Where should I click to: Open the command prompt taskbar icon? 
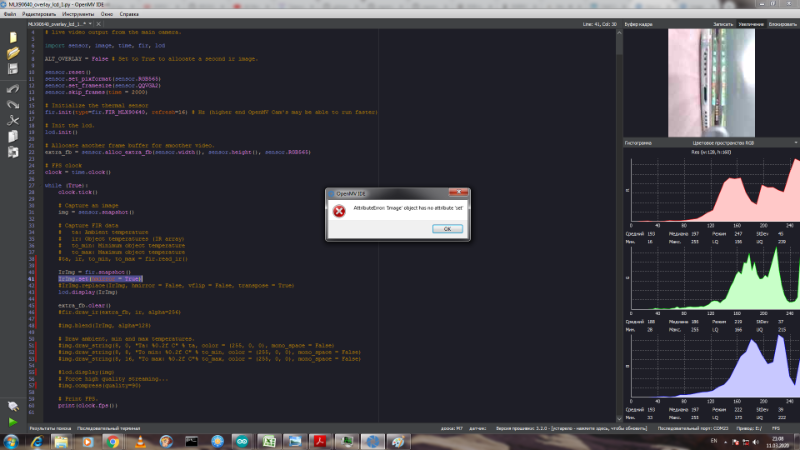[x=191, y=442]
